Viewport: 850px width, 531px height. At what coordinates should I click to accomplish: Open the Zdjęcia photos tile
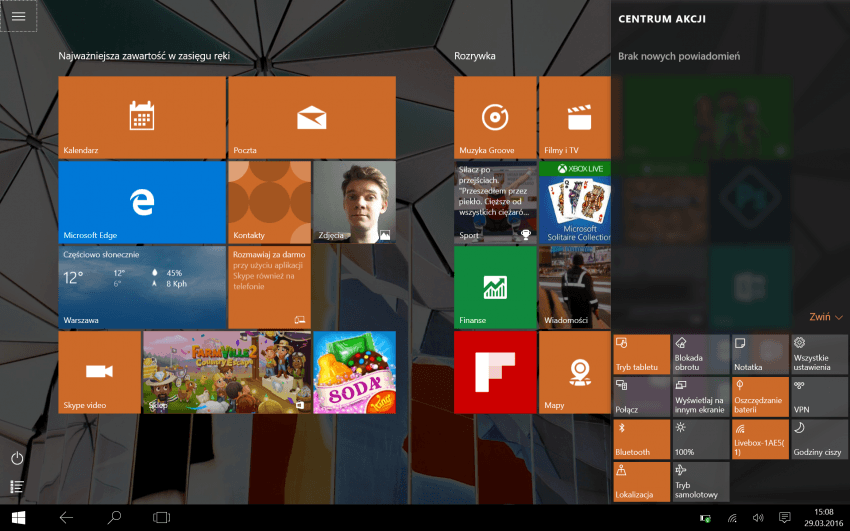point(355,202)
